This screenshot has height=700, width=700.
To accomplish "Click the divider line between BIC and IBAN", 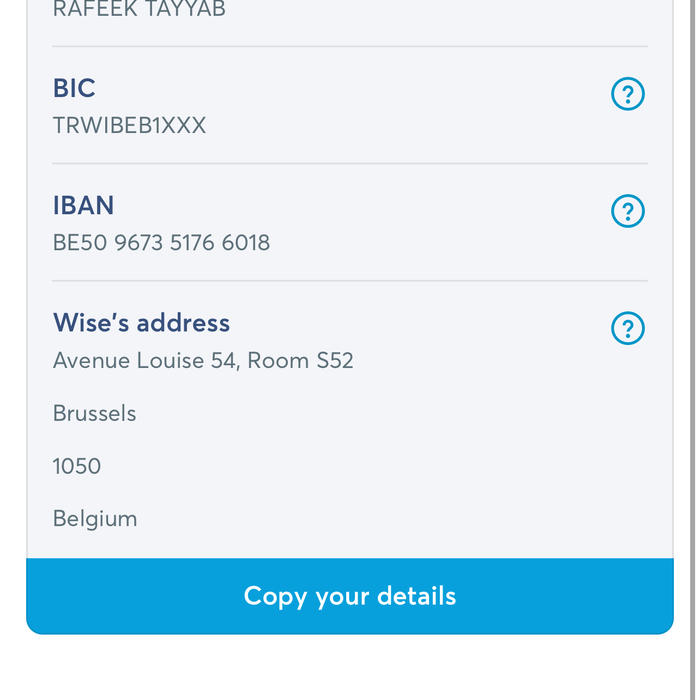I will tap(350, 163).
